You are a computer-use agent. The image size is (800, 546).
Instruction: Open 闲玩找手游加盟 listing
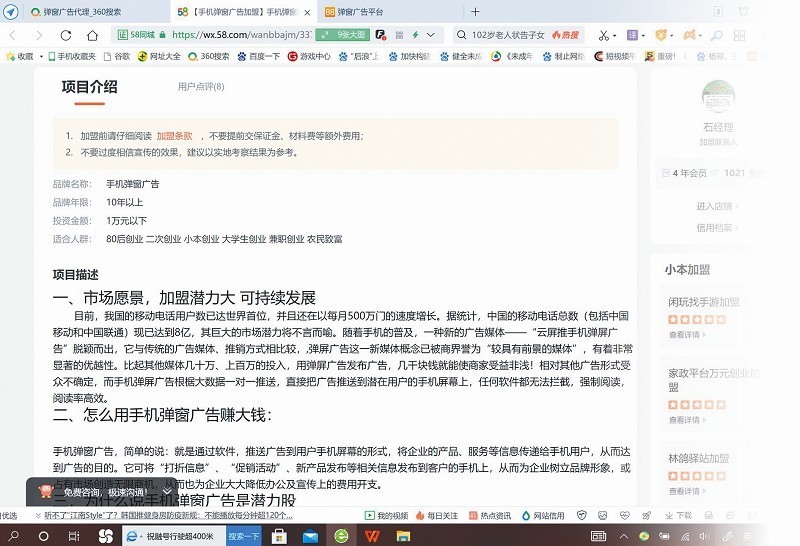coord(704,302)
